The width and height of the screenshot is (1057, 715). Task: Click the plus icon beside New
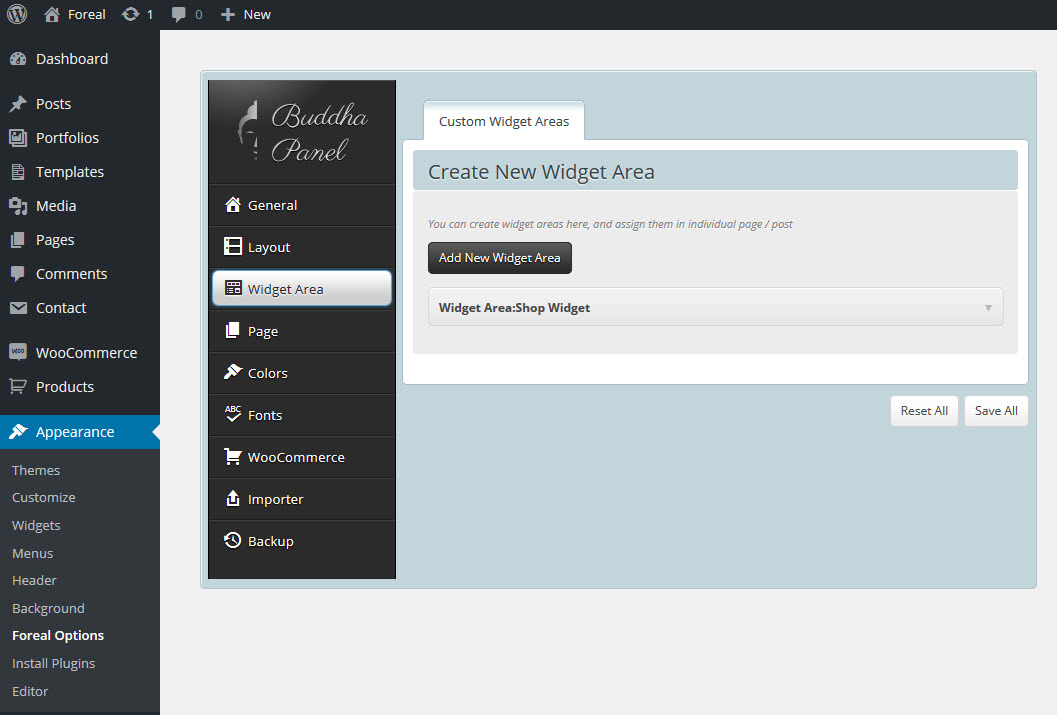(x=228, y=14)
